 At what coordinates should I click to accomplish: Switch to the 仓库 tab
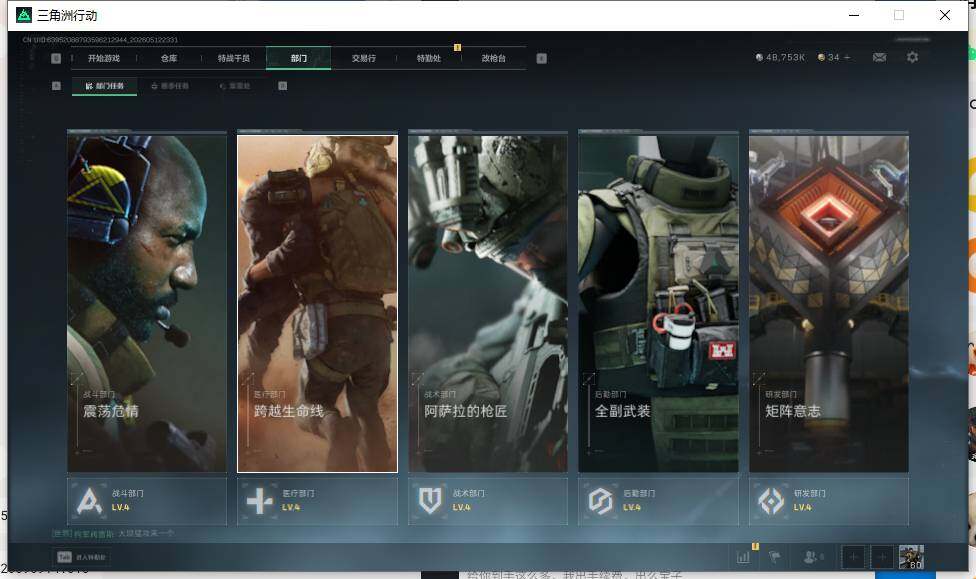(169, 59)
